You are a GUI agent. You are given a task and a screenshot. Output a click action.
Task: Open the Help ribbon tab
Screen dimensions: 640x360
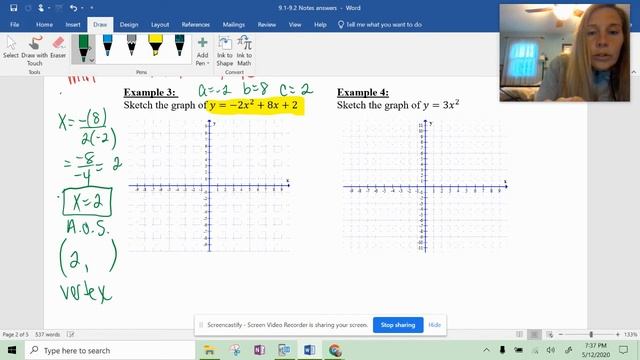coord(320,24)
